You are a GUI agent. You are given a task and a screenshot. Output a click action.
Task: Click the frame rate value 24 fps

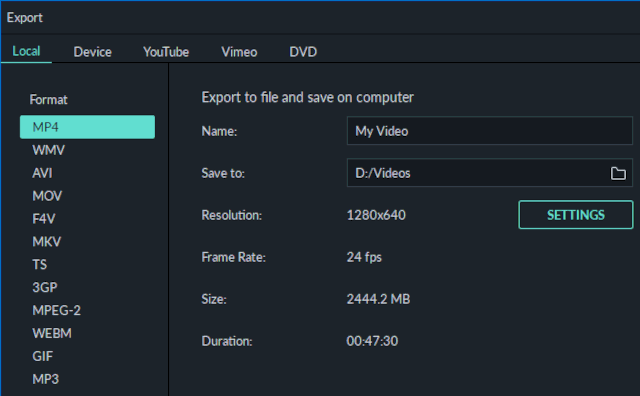pos(364,257)
